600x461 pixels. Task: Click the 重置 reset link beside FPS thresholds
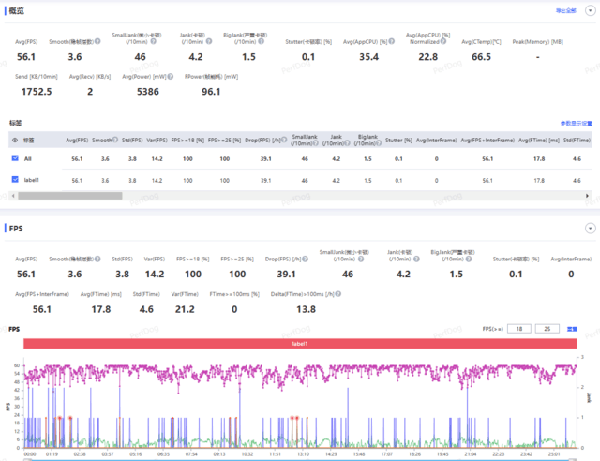(573, 328)
